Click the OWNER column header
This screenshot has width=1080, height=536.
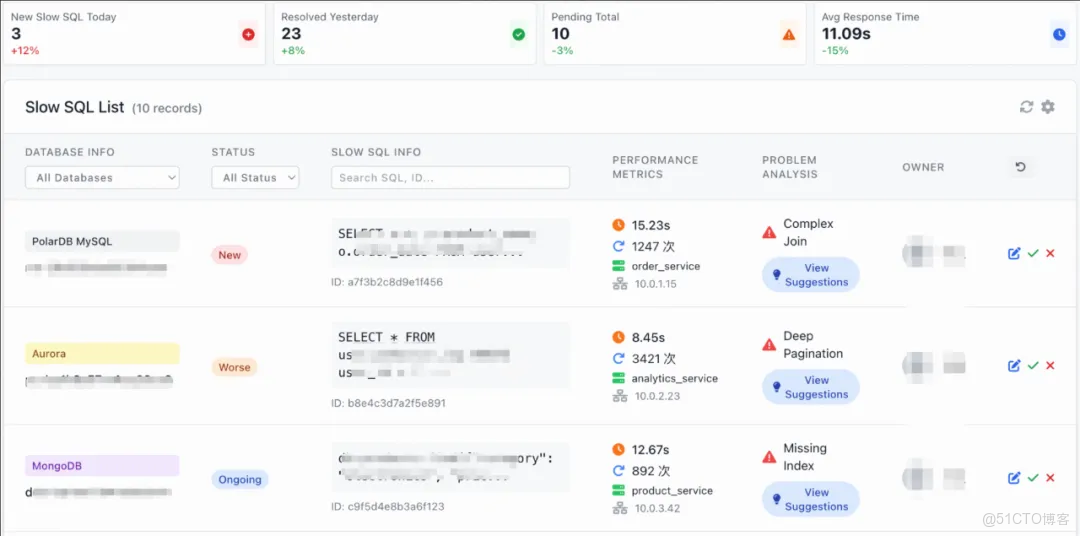(x=923, y=167)
